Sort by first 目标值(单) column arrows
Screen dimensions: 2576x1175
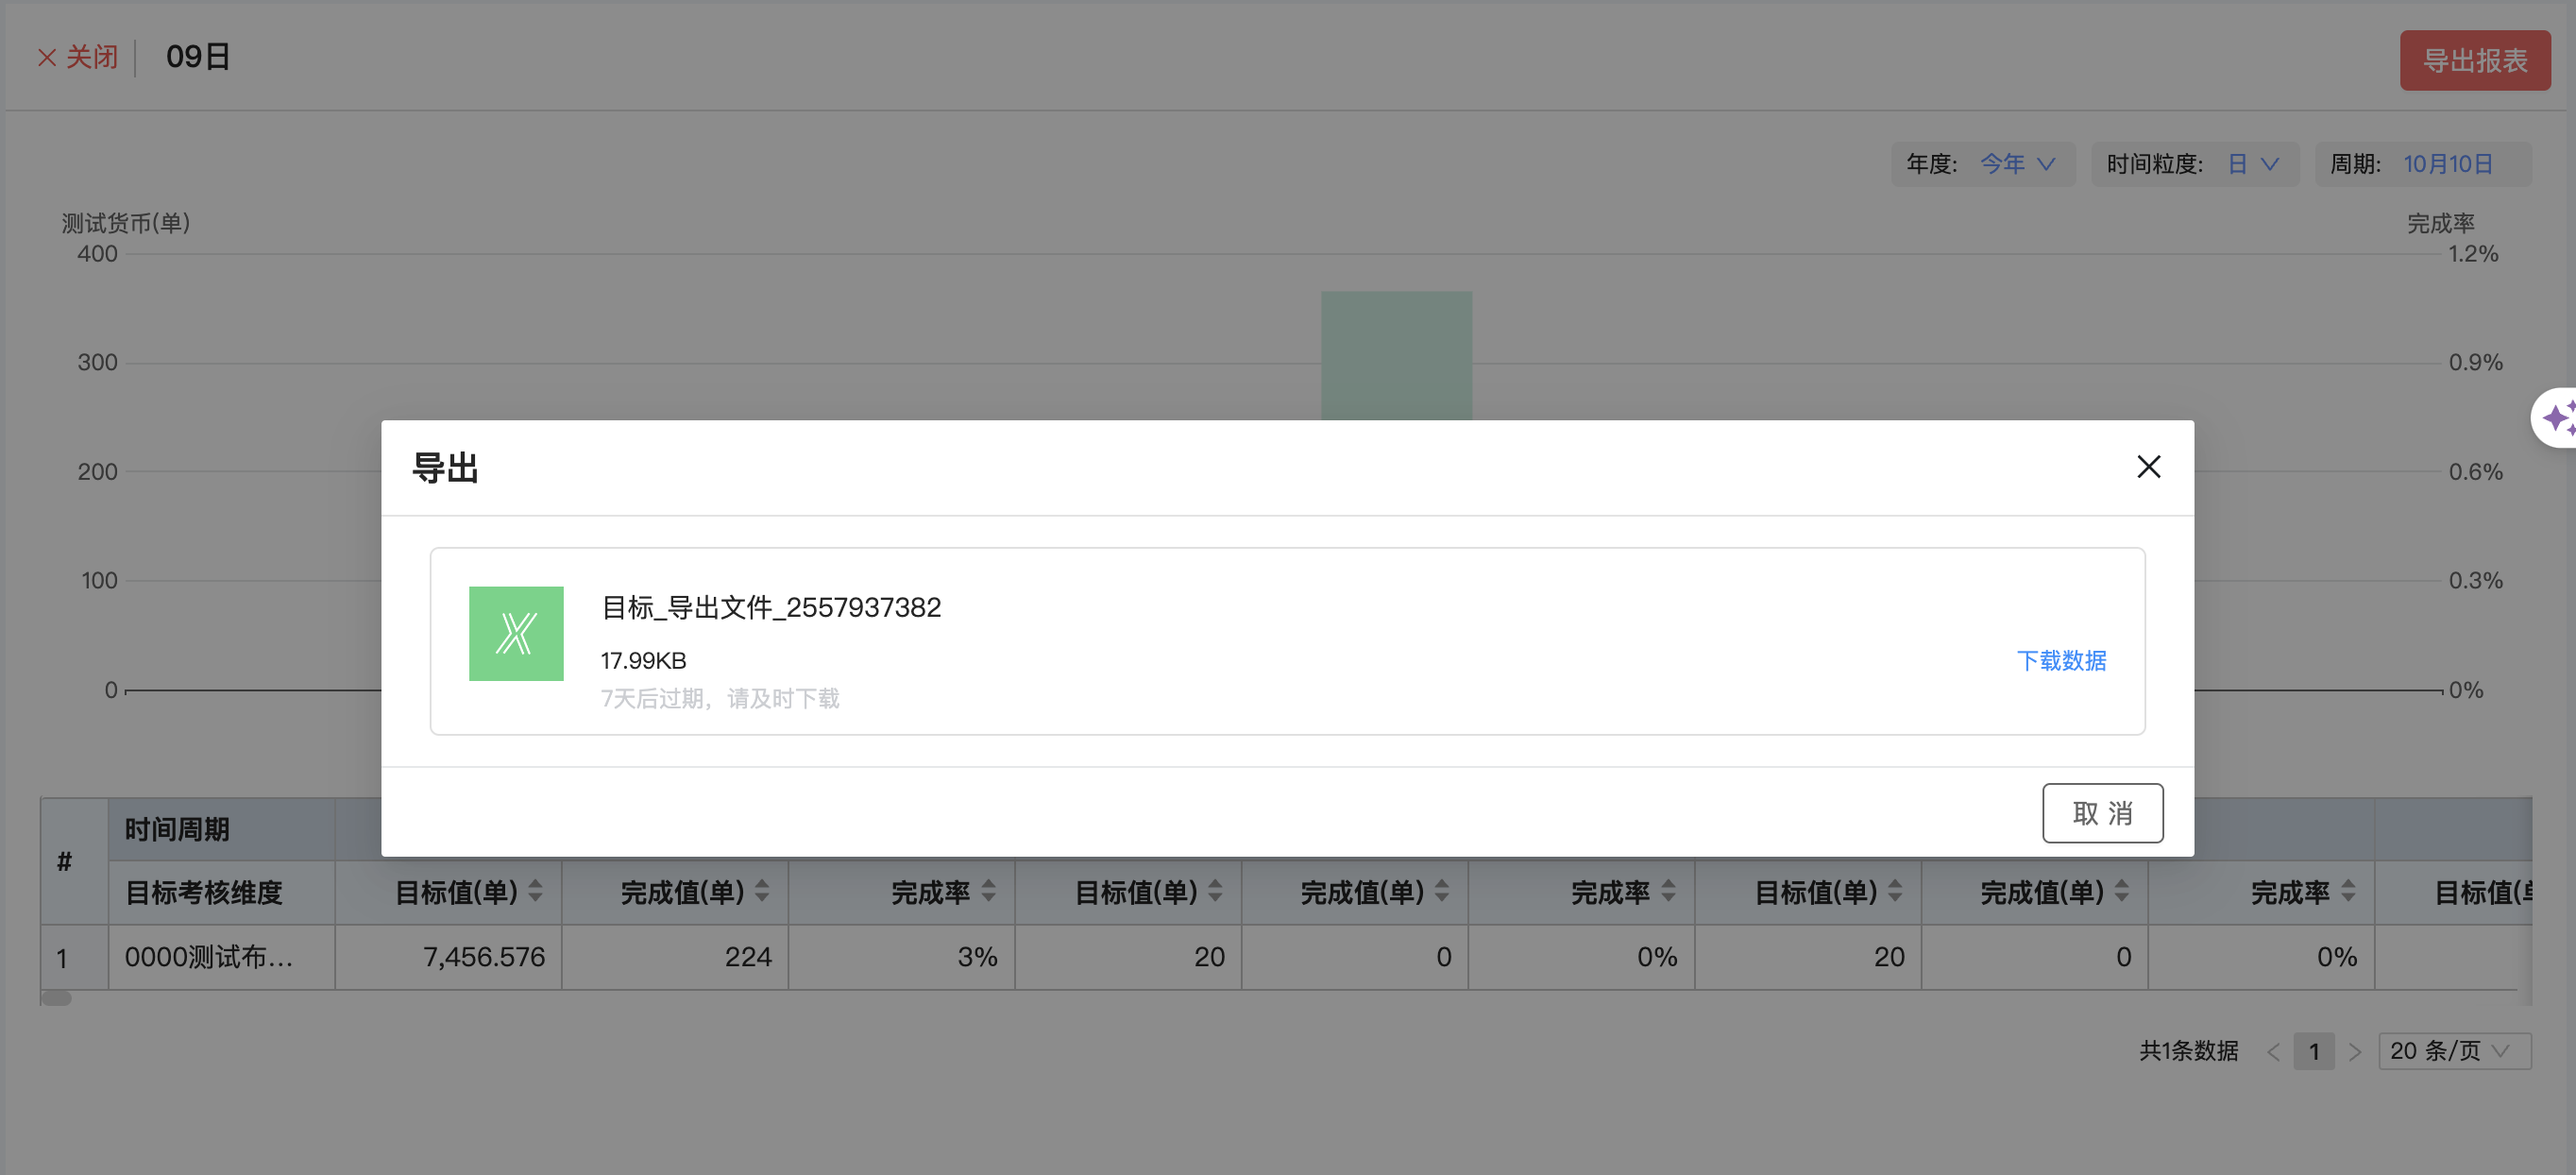pyautogui.click(x=536, y=891)
